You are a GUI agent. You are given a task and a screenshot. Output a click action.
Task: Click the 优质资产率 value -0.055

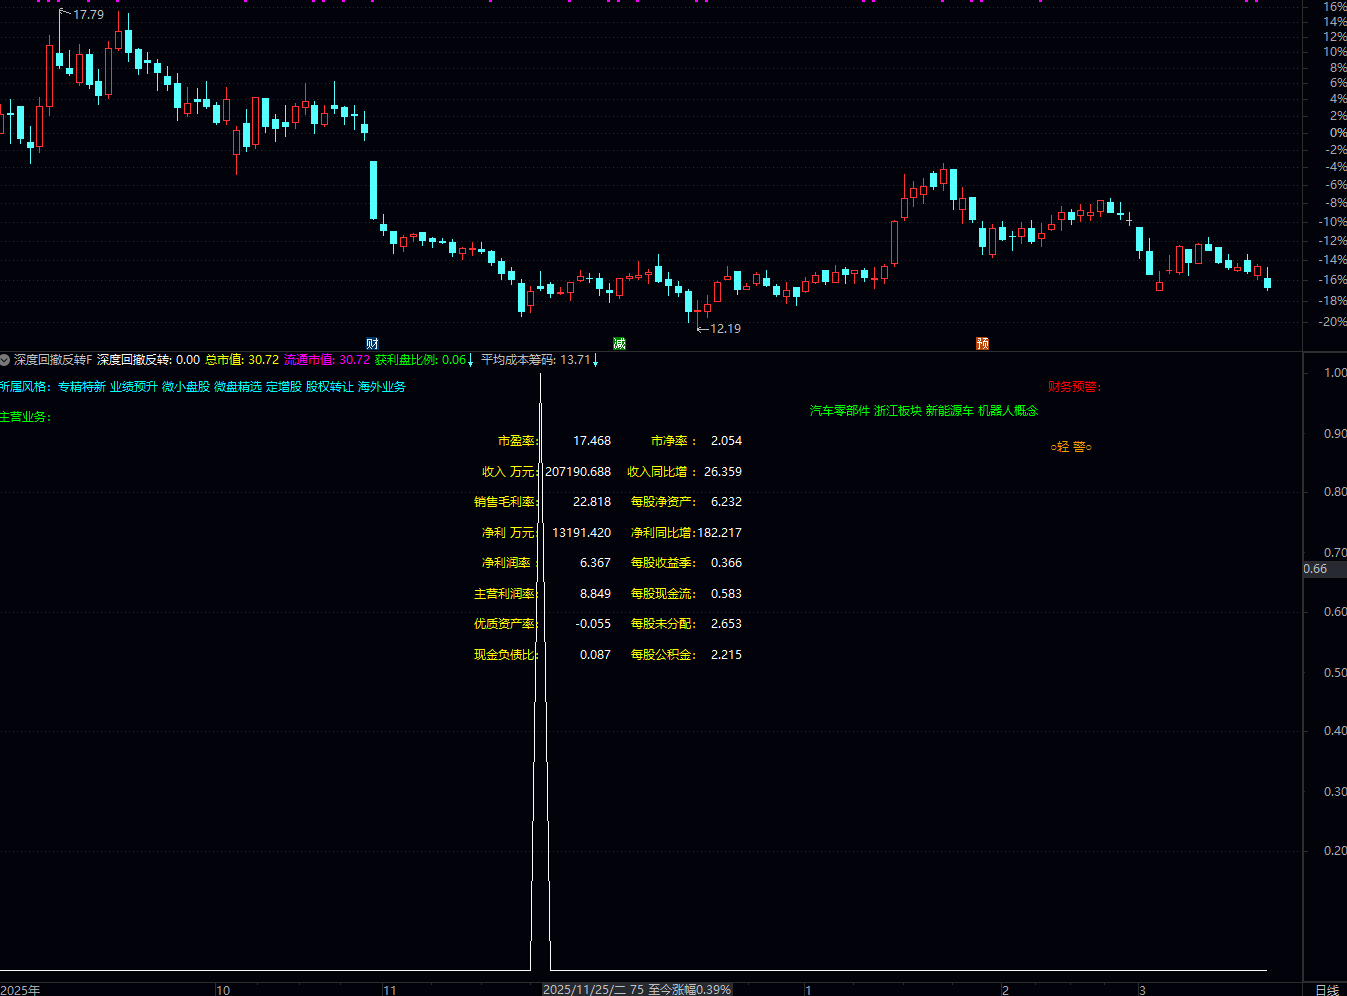(593, 624)
